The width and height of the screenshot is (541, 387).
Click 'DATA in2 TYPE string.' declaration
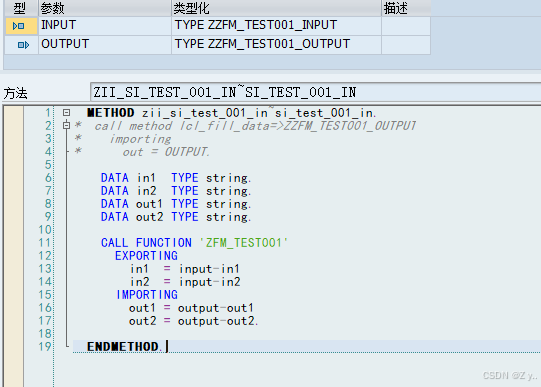tap(176, 191)
